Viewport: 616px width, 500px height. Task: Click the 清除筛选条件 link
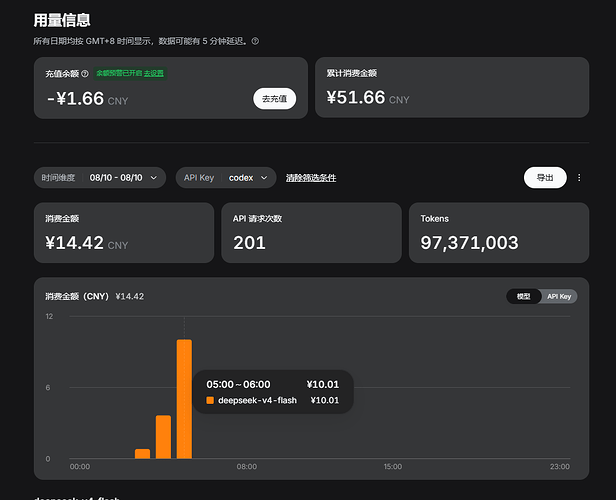[311, 178]
